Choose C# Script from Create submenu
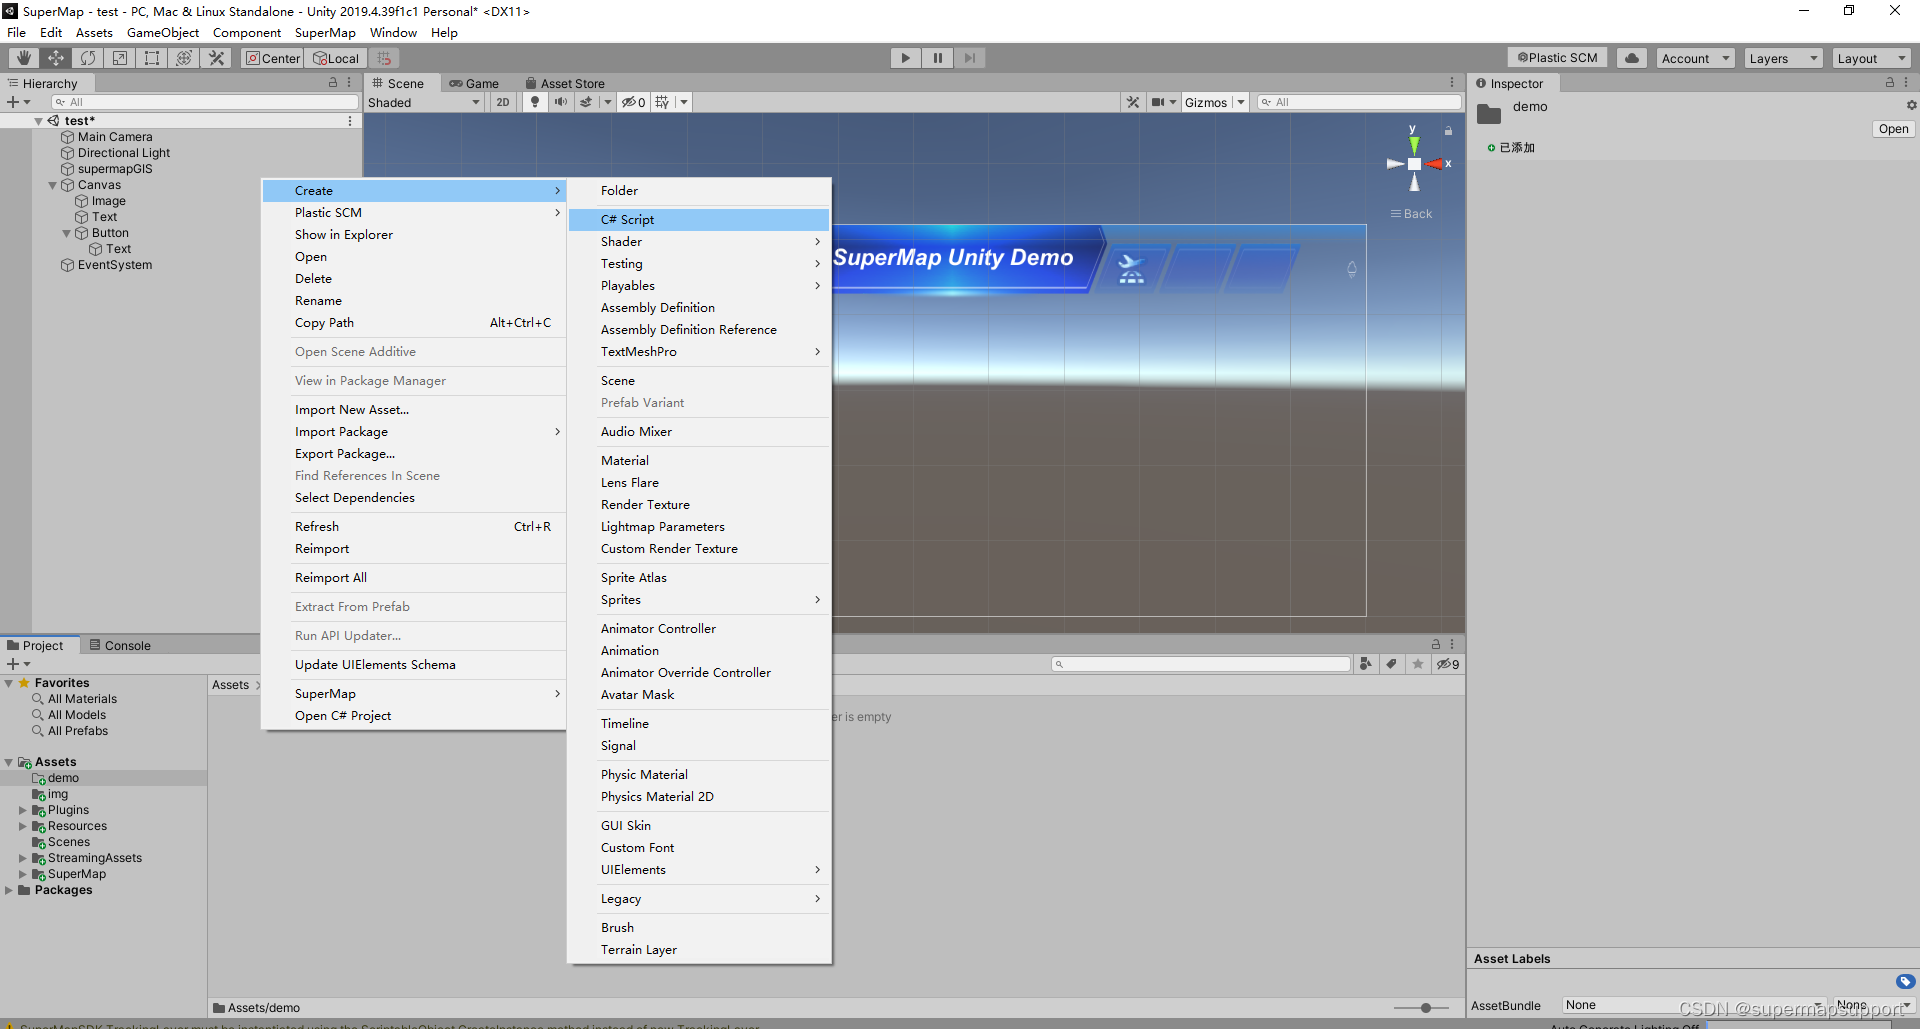This screenshot has height=1029, width=1920. [699, 220]
